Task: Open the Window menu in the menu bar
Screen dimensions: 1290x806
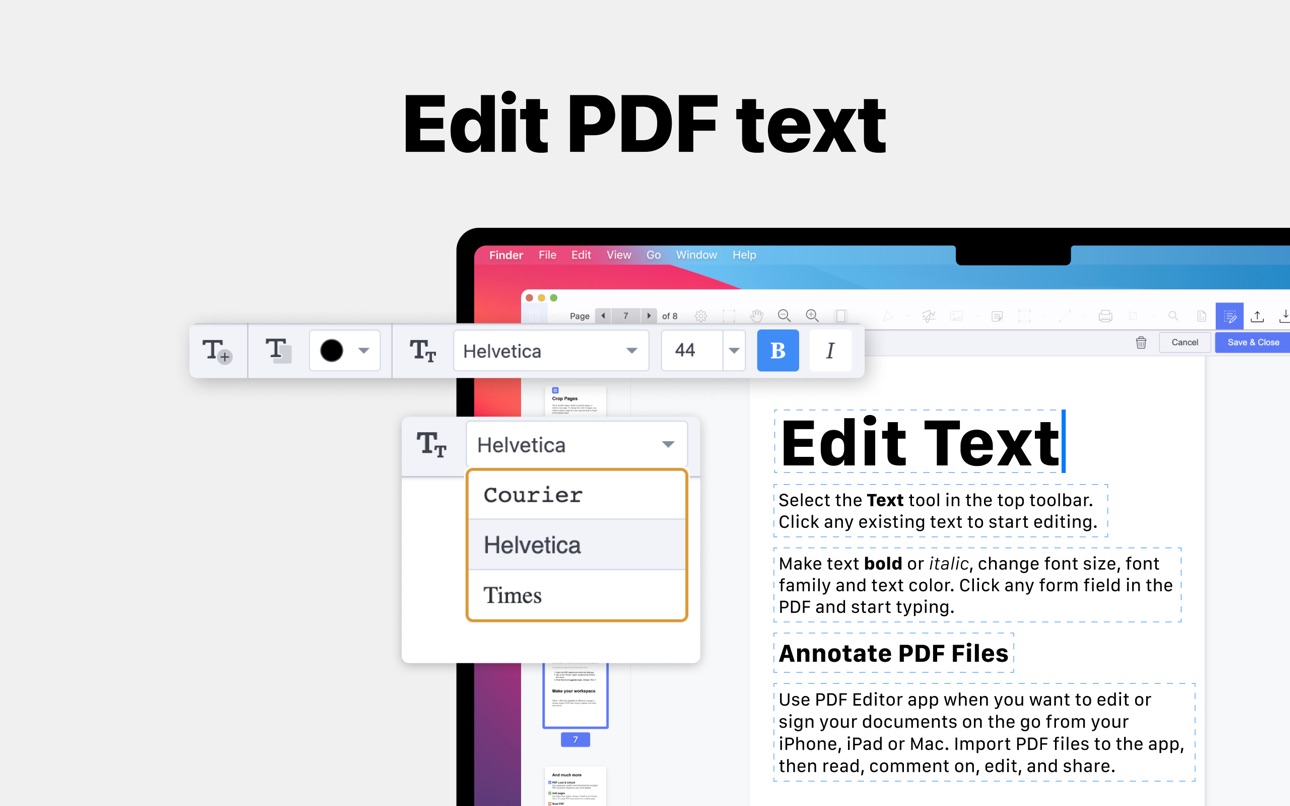Action: pos(696,255)
